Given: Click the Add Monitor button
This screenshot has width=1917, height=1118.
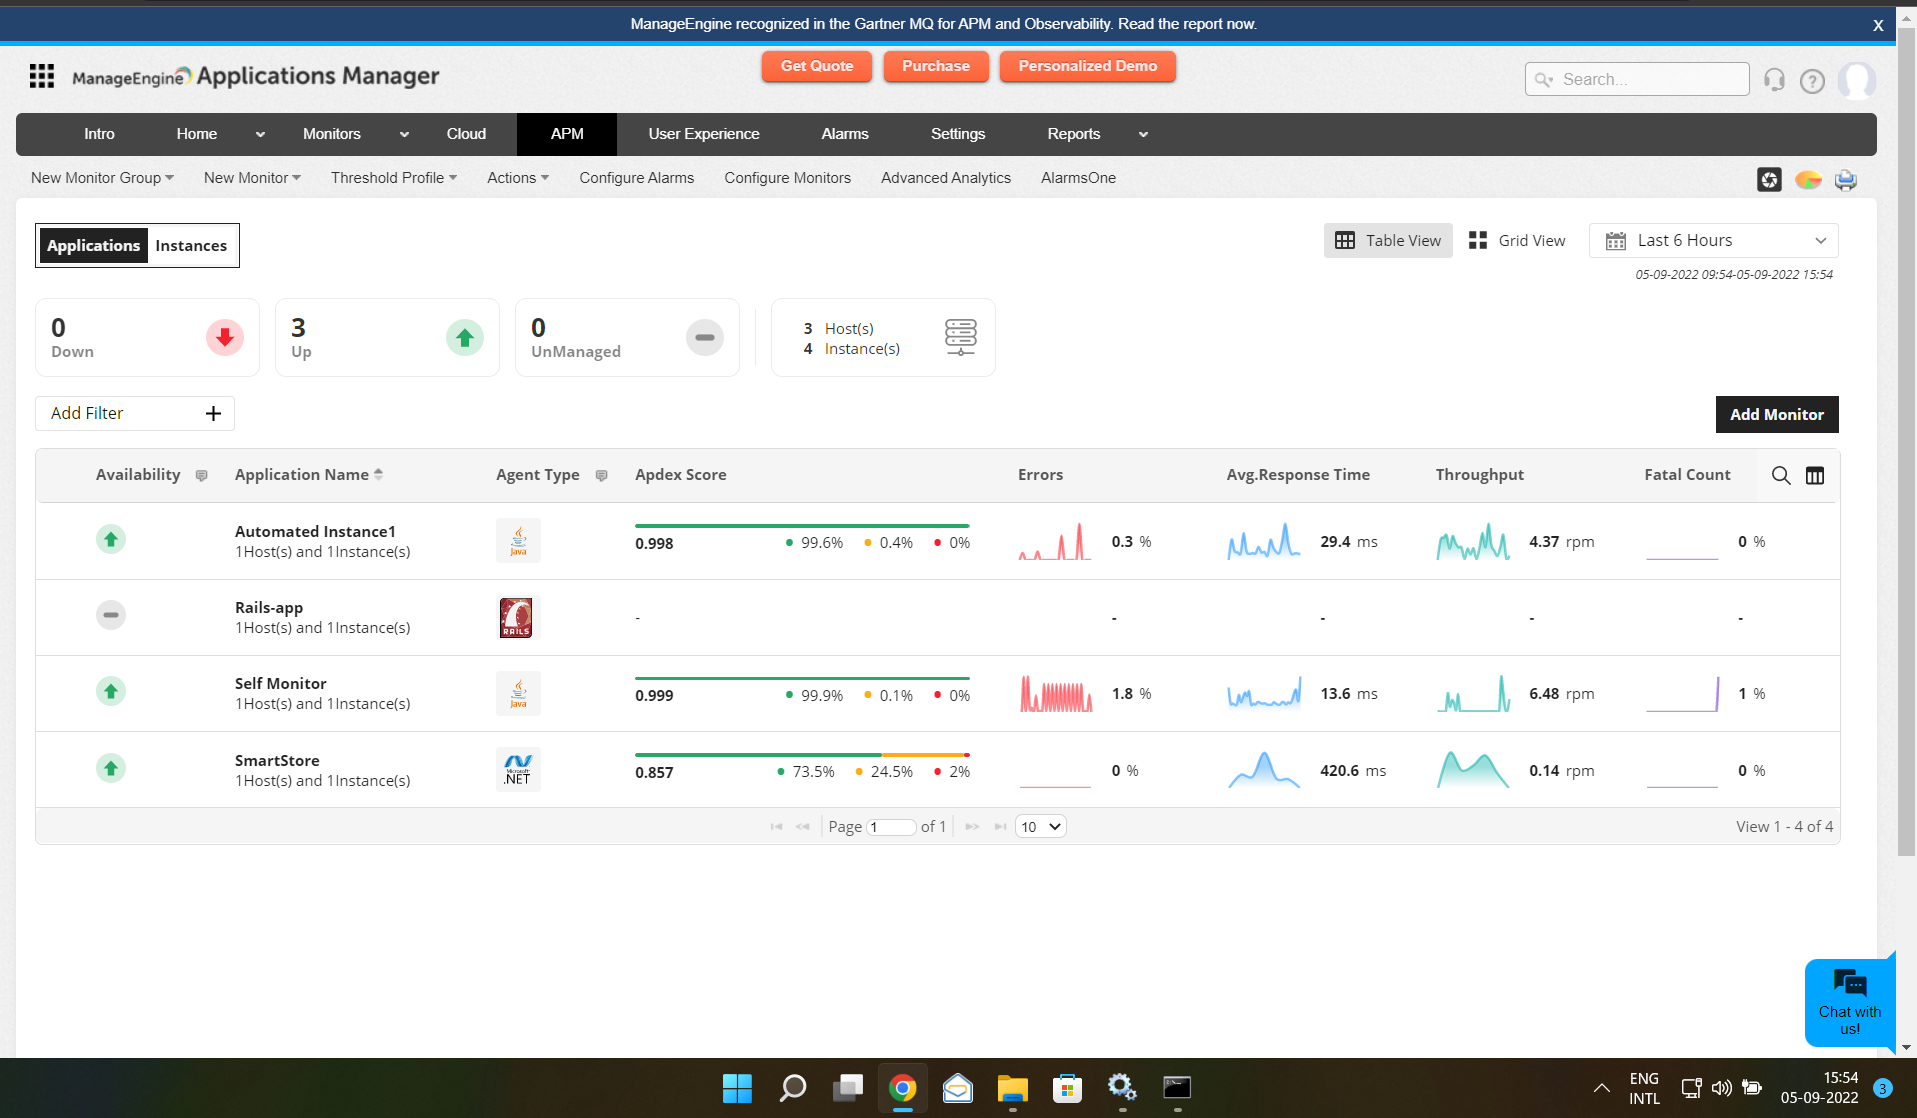Looking at the screenshot, I should (x=1777, y=415).
